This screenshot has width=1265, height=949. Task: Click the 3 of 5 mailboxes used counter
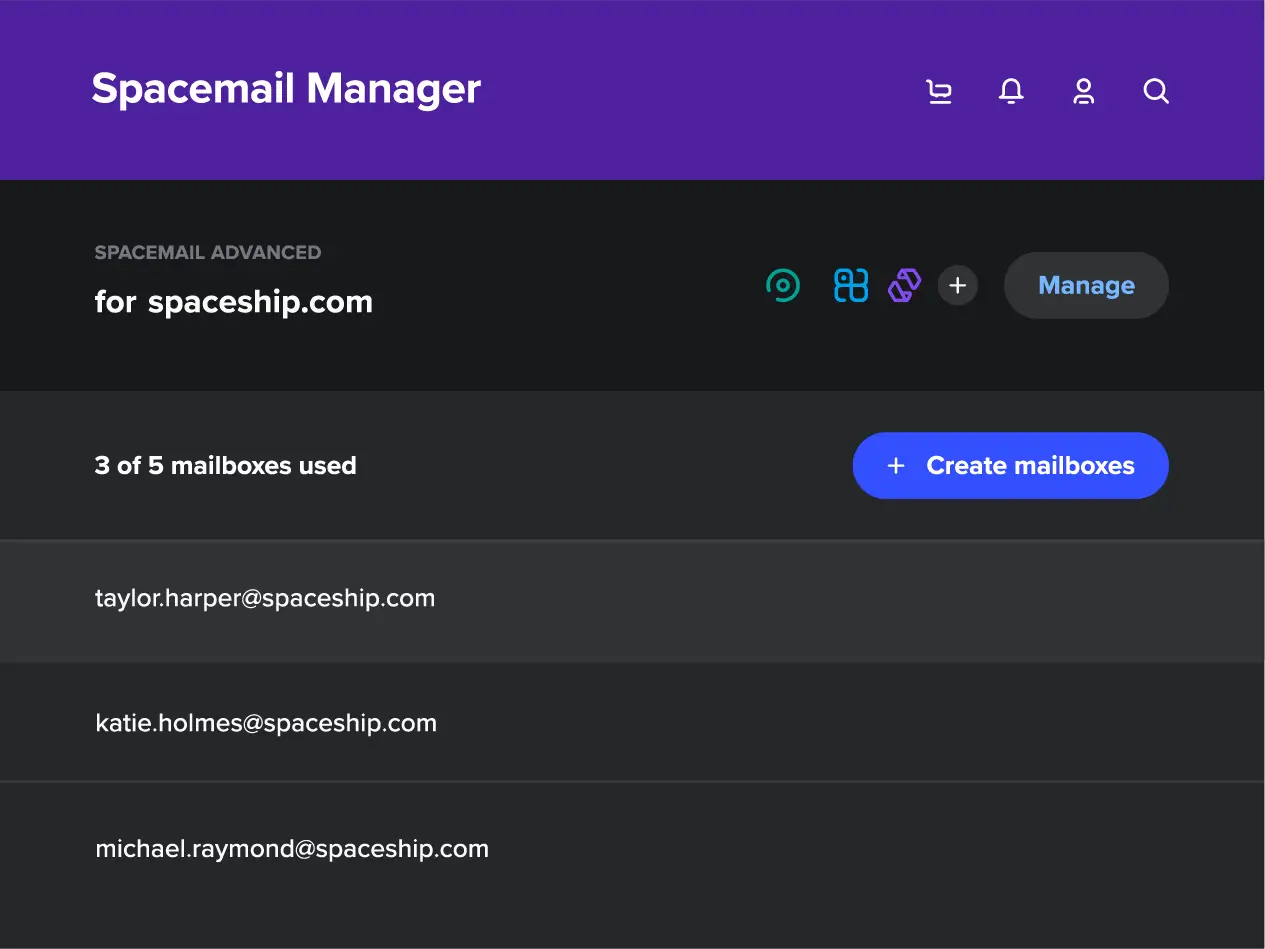click(225, 465)
